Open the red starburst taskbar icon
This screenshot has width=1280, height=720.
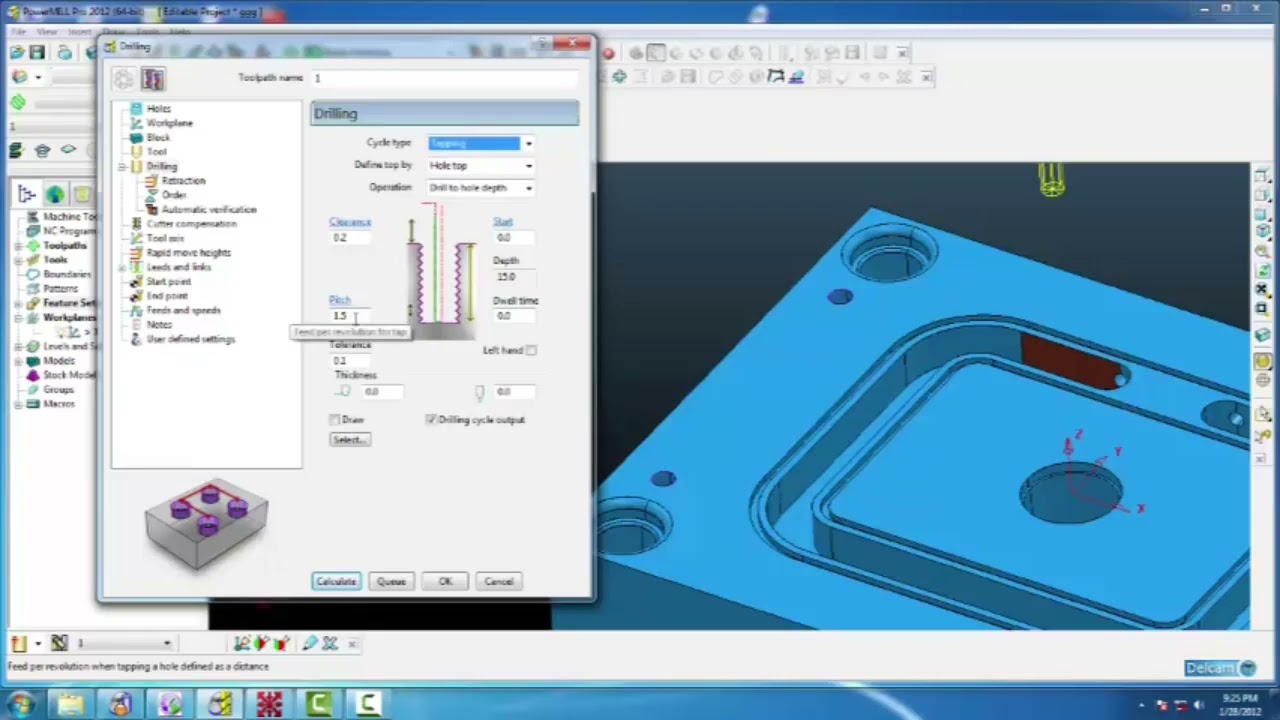(269, 704)
